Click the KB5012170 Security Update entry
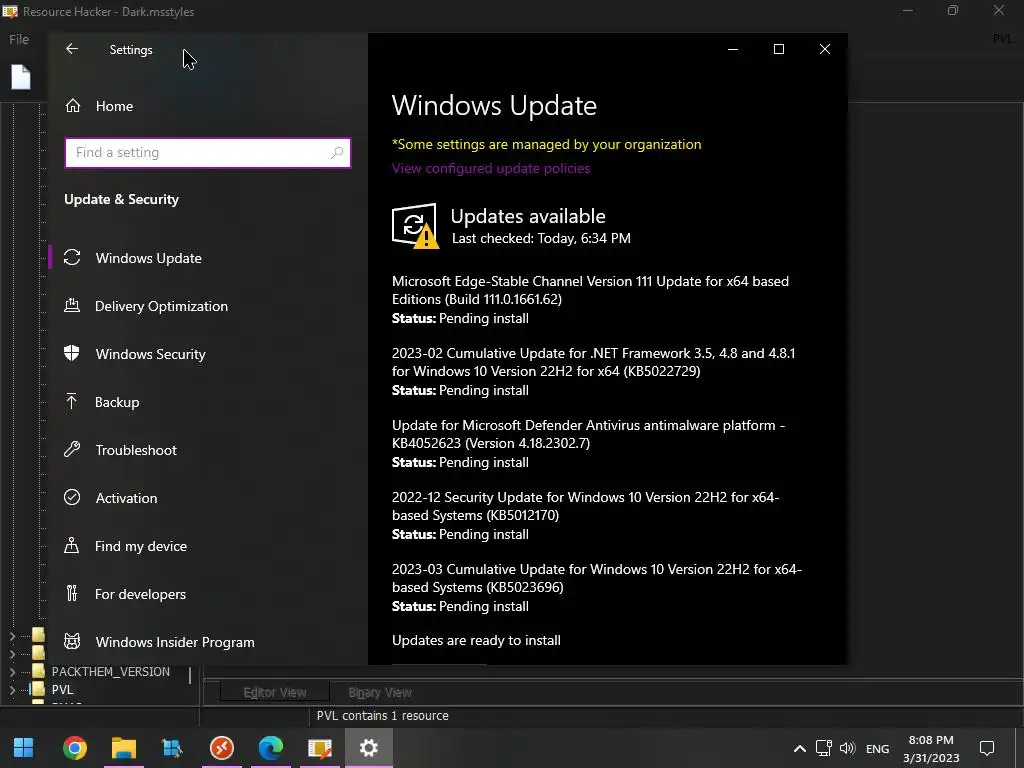The height and width of the screenshot is (768, 1024). coord(586,515)
